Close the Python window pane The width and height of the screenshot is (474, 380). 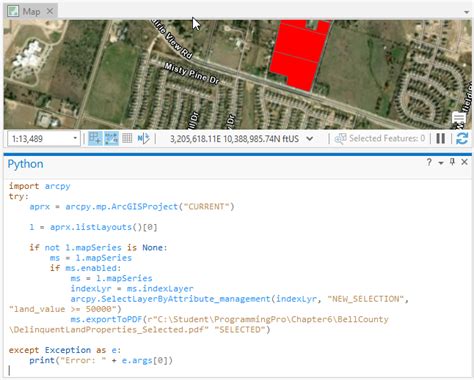(464, 162)
